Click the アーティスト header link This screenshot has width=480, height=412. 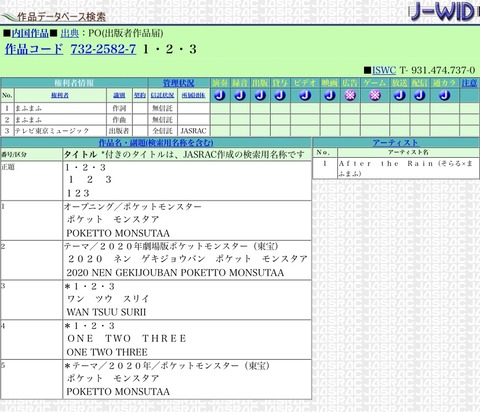pos(395,143)
